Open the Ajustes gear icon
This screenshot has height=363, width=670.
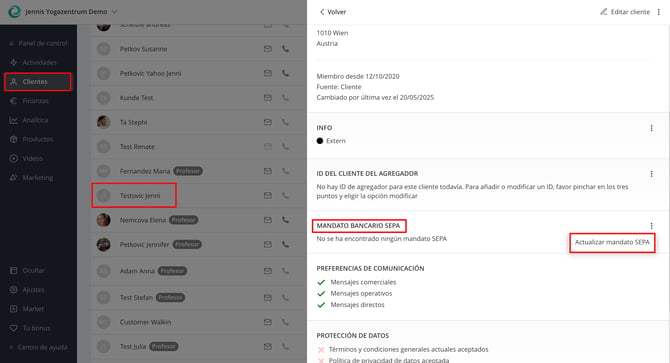(x=13, y=290)
